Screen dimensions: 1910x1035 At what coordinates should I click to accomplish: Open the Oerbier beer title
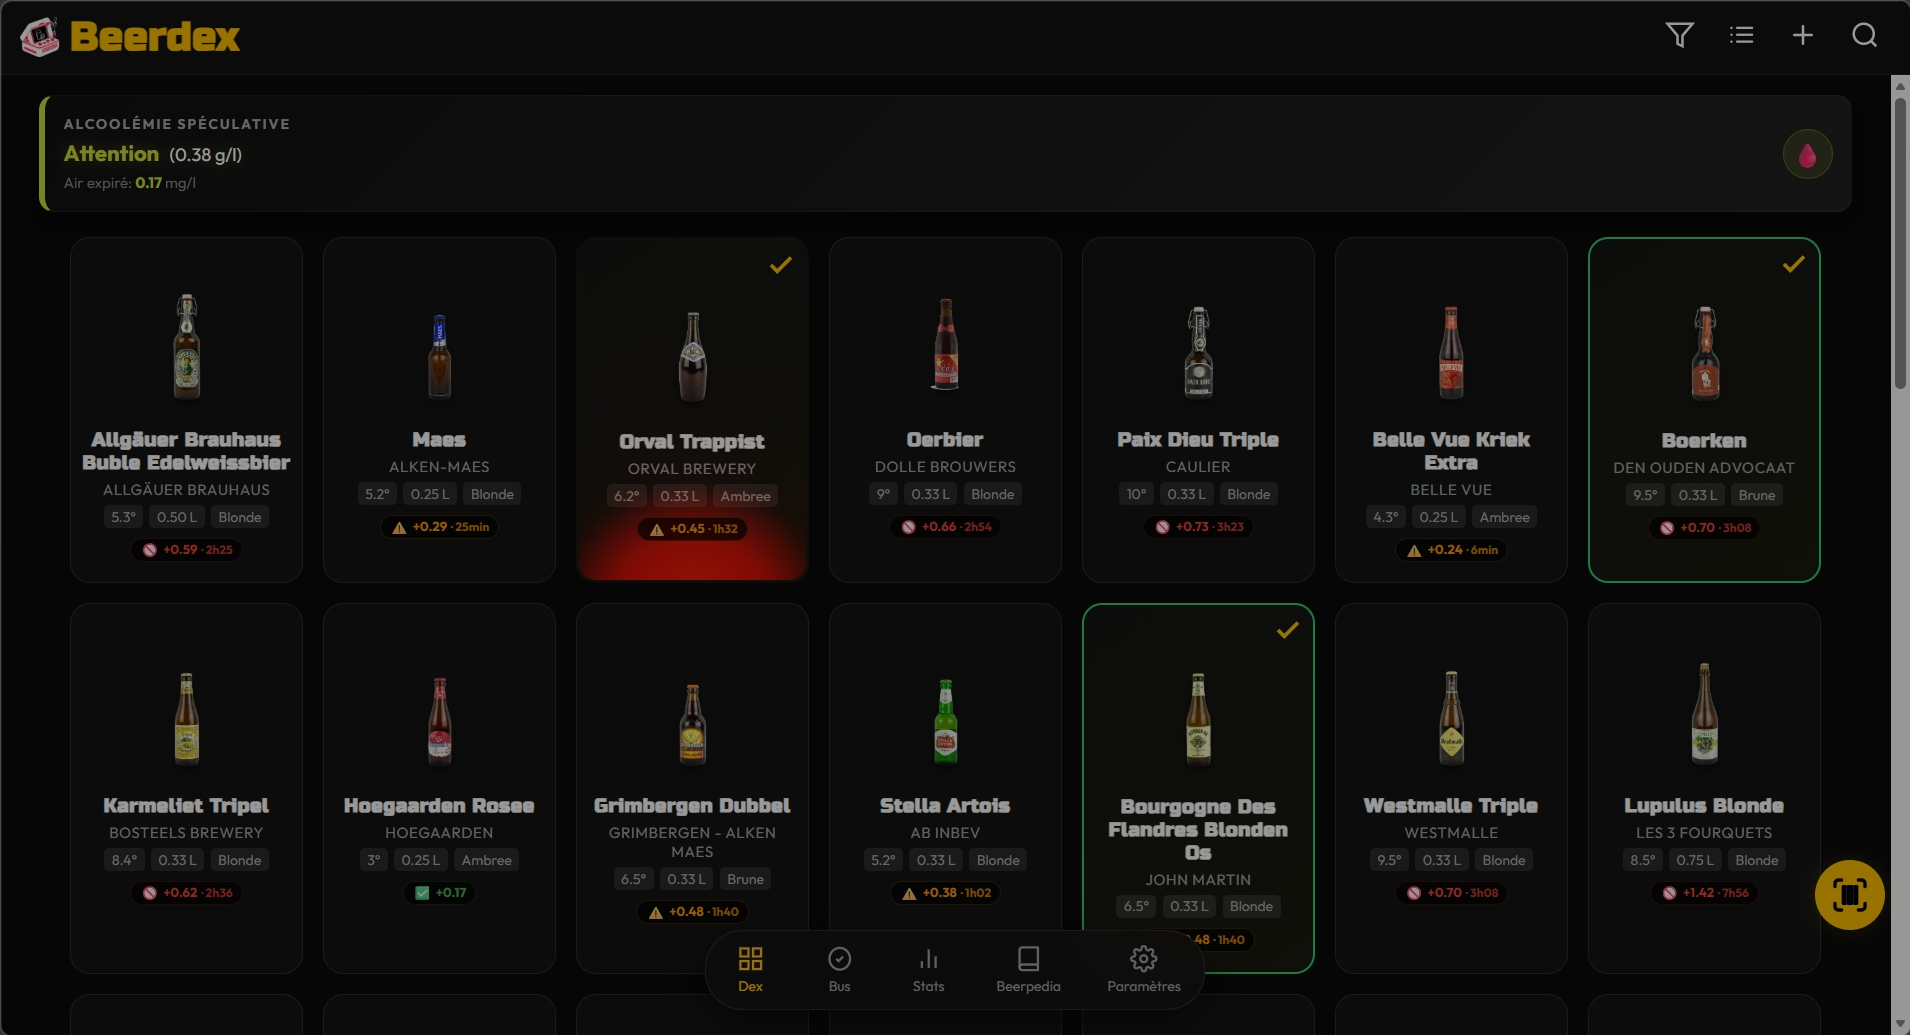[945, 440]
